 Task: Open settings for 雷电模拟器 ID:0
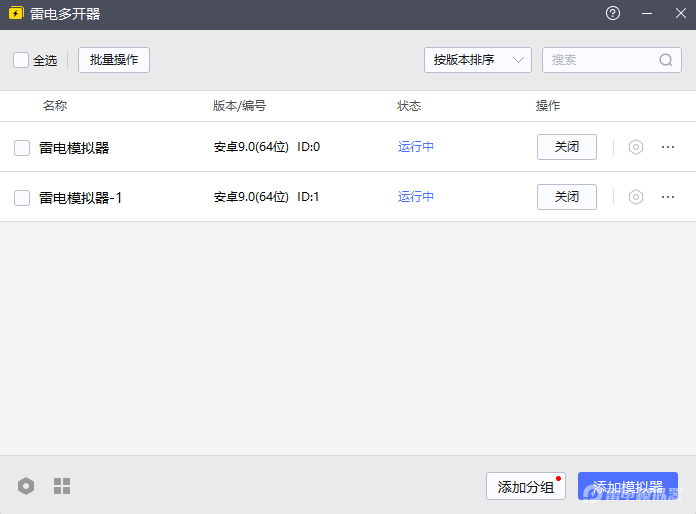(636, 147)
